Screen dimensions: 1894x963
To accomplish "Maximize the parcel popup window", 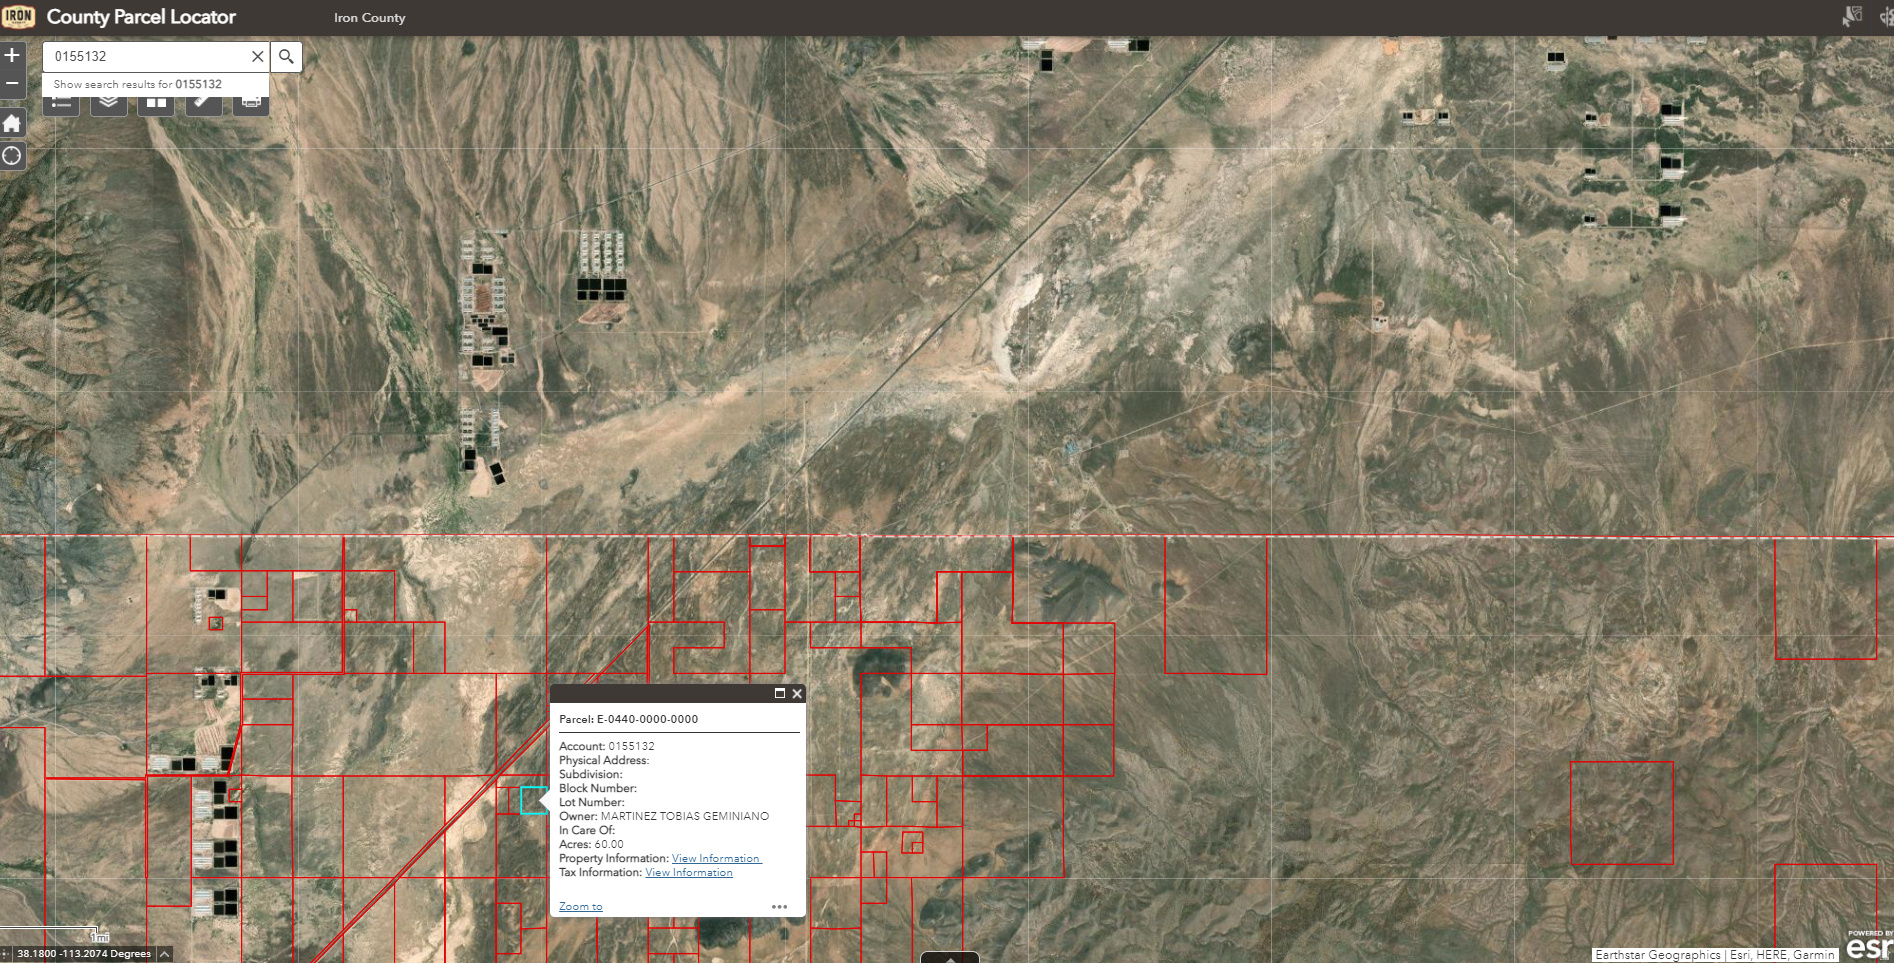I will click(782, 693).
